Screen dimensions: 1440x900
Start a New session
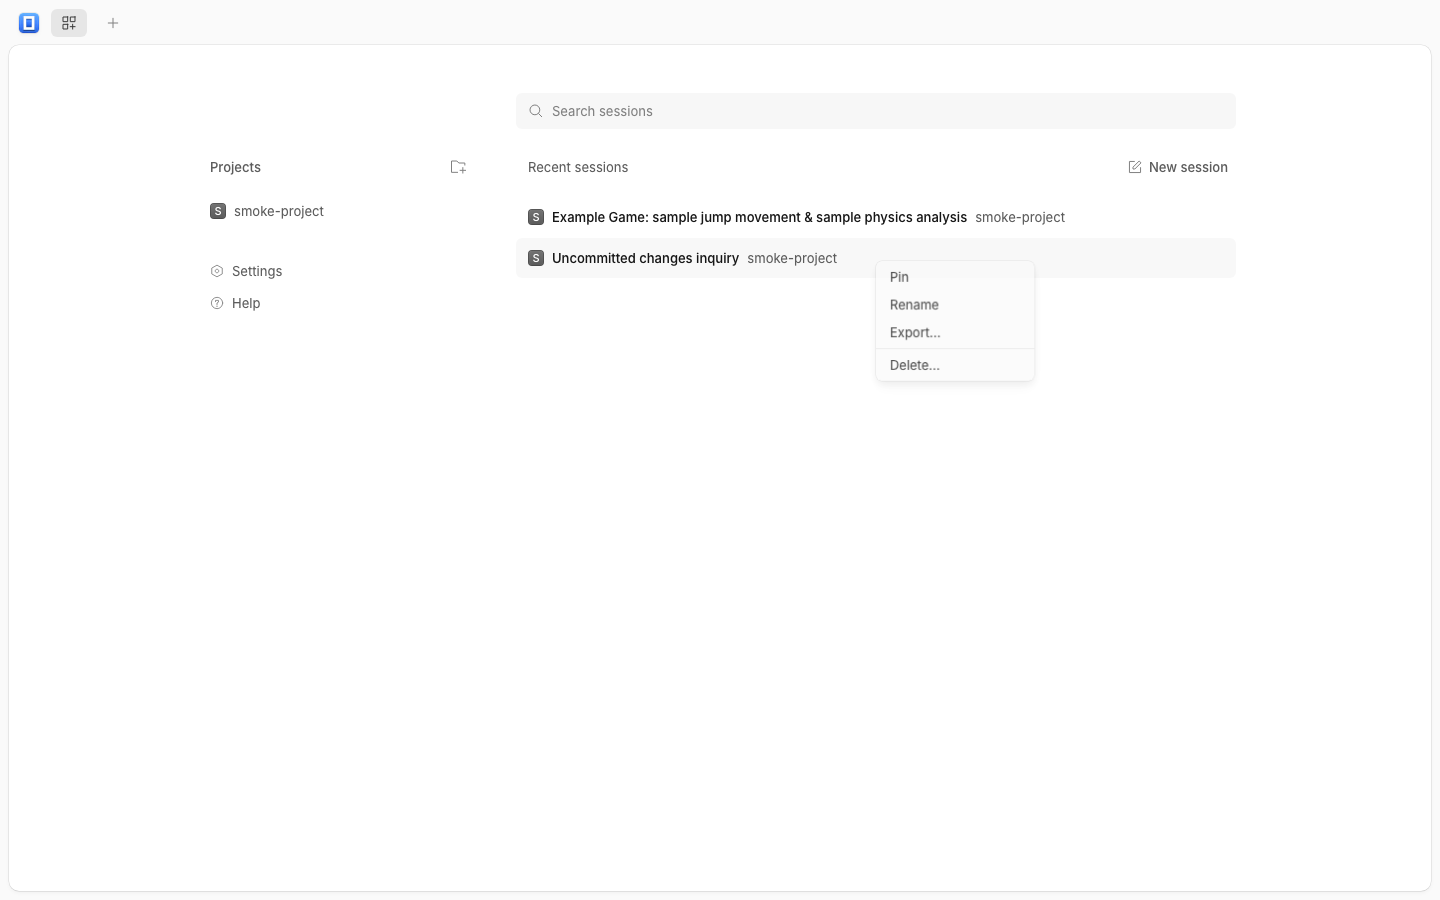pos(1178,167)
